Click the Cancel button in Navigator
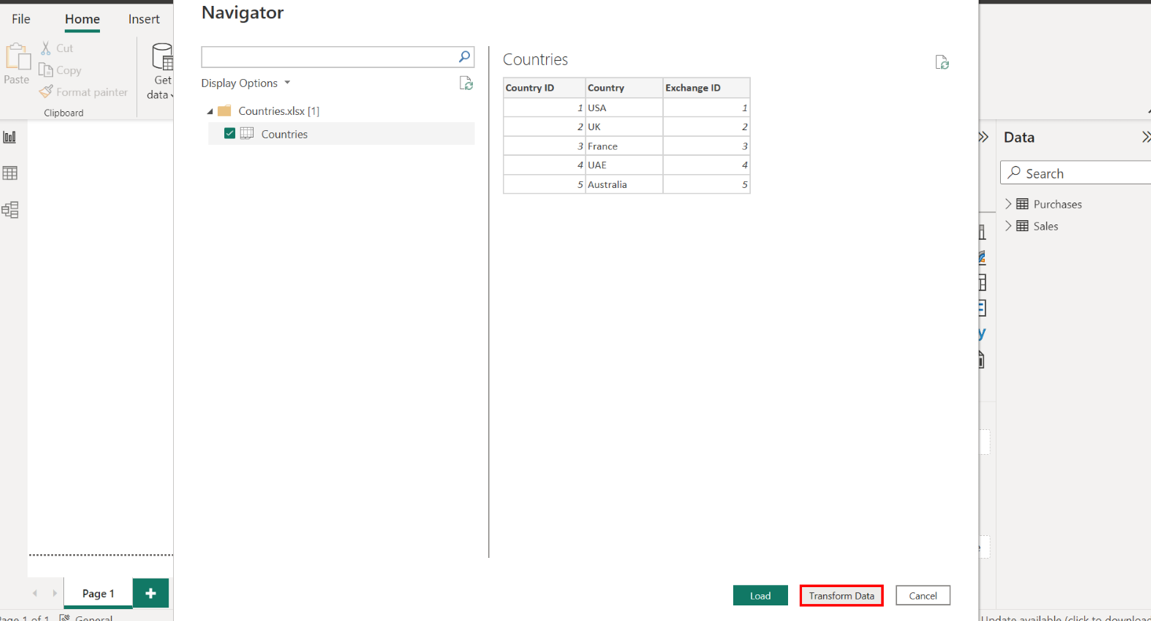1151x621 pixels. (x=922, y=596)
